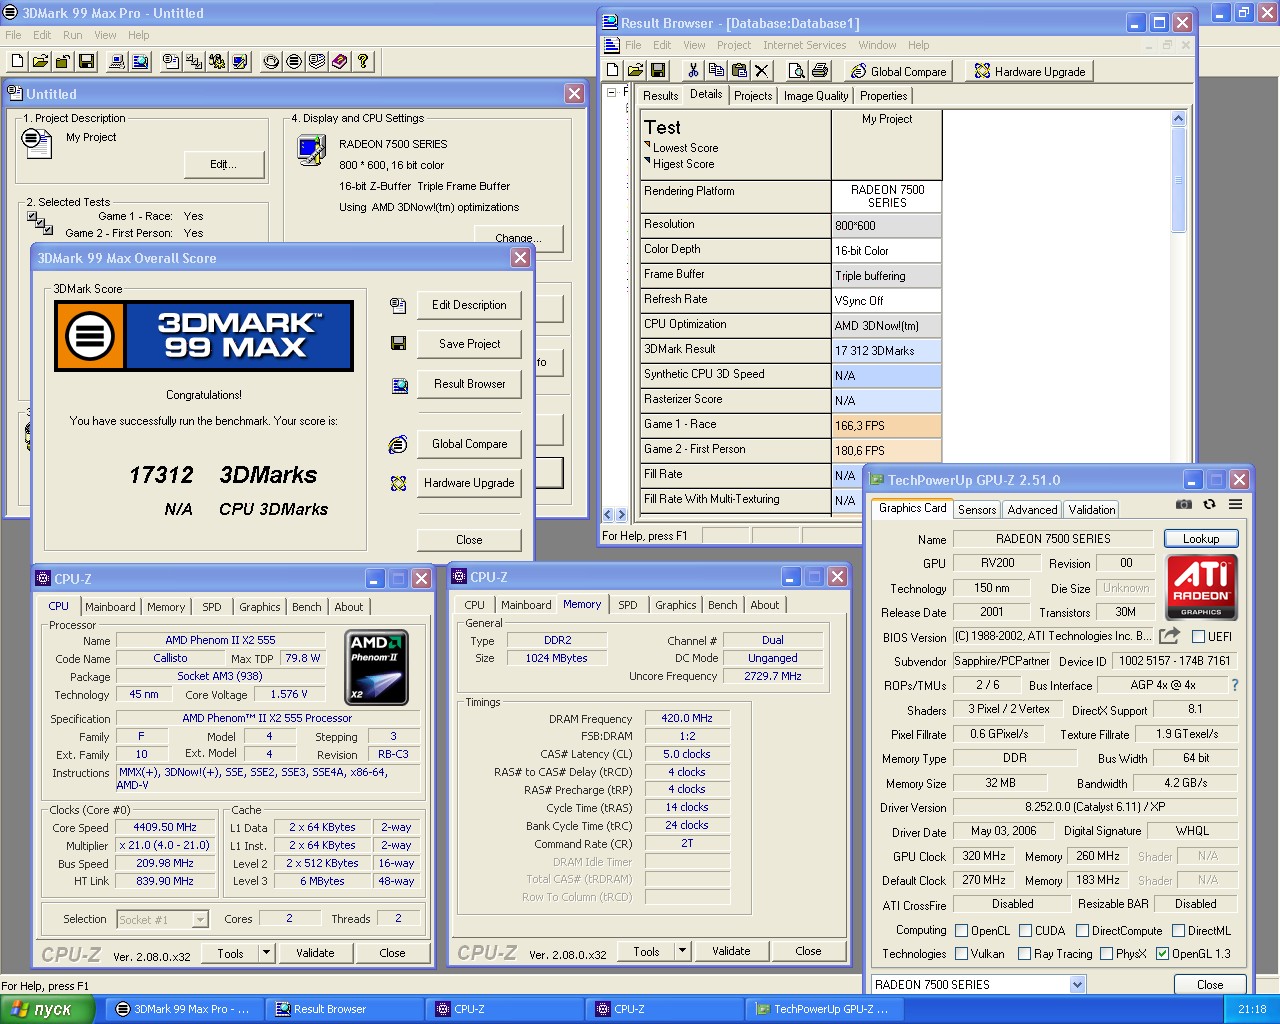Click Paste clipboard icon in Result Browser

click(739, 70)
